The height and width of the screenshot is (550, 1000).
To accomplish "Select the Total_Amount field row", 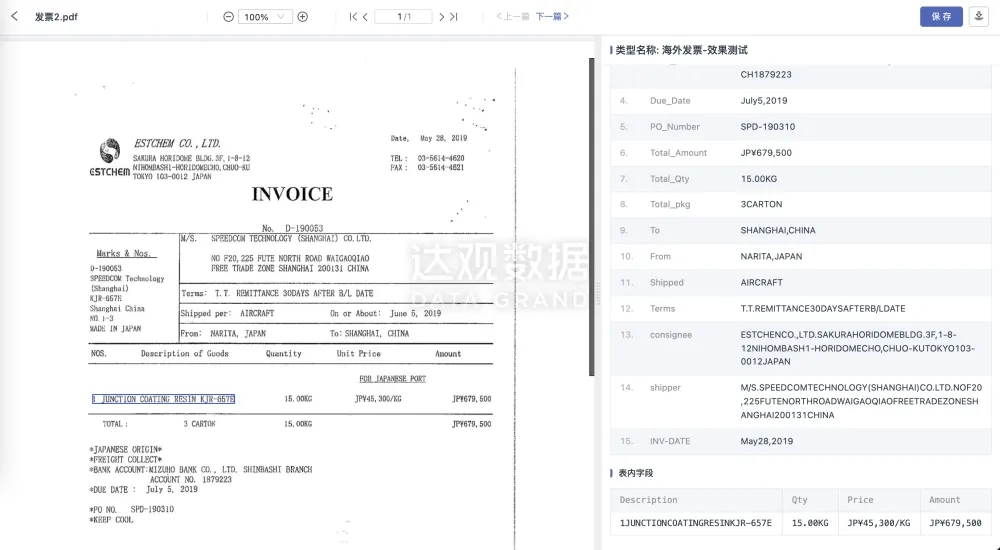I will point(800,153).
